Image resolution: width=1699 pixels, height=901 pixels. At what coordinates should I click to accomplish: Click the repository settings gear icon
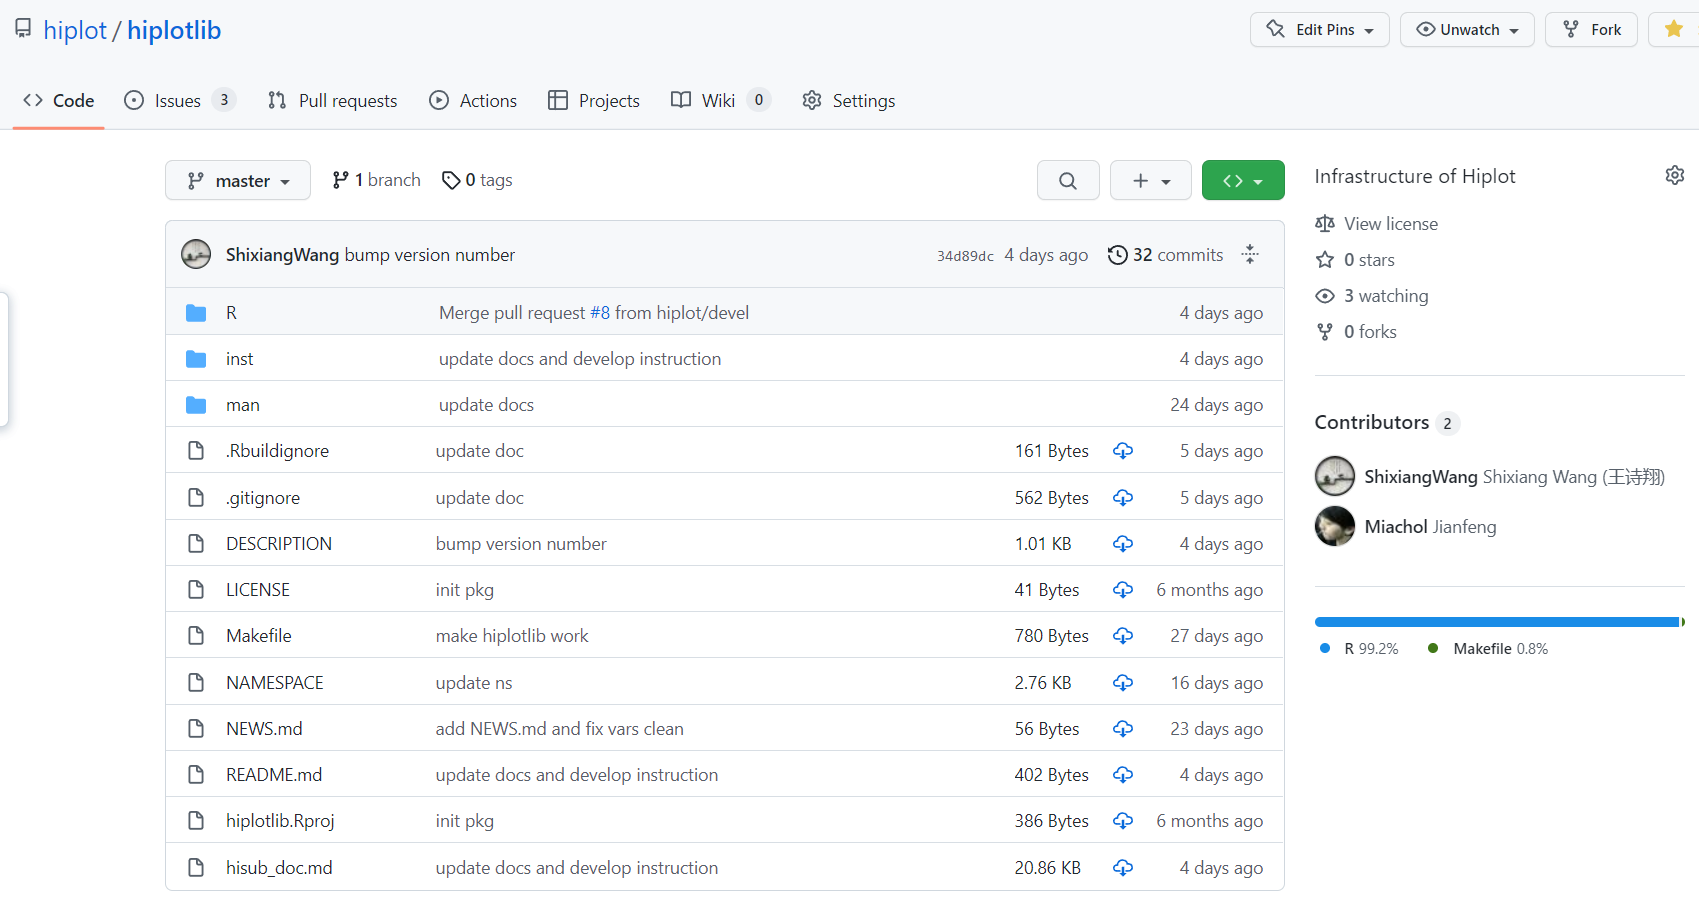click(x=1674, y=176)
